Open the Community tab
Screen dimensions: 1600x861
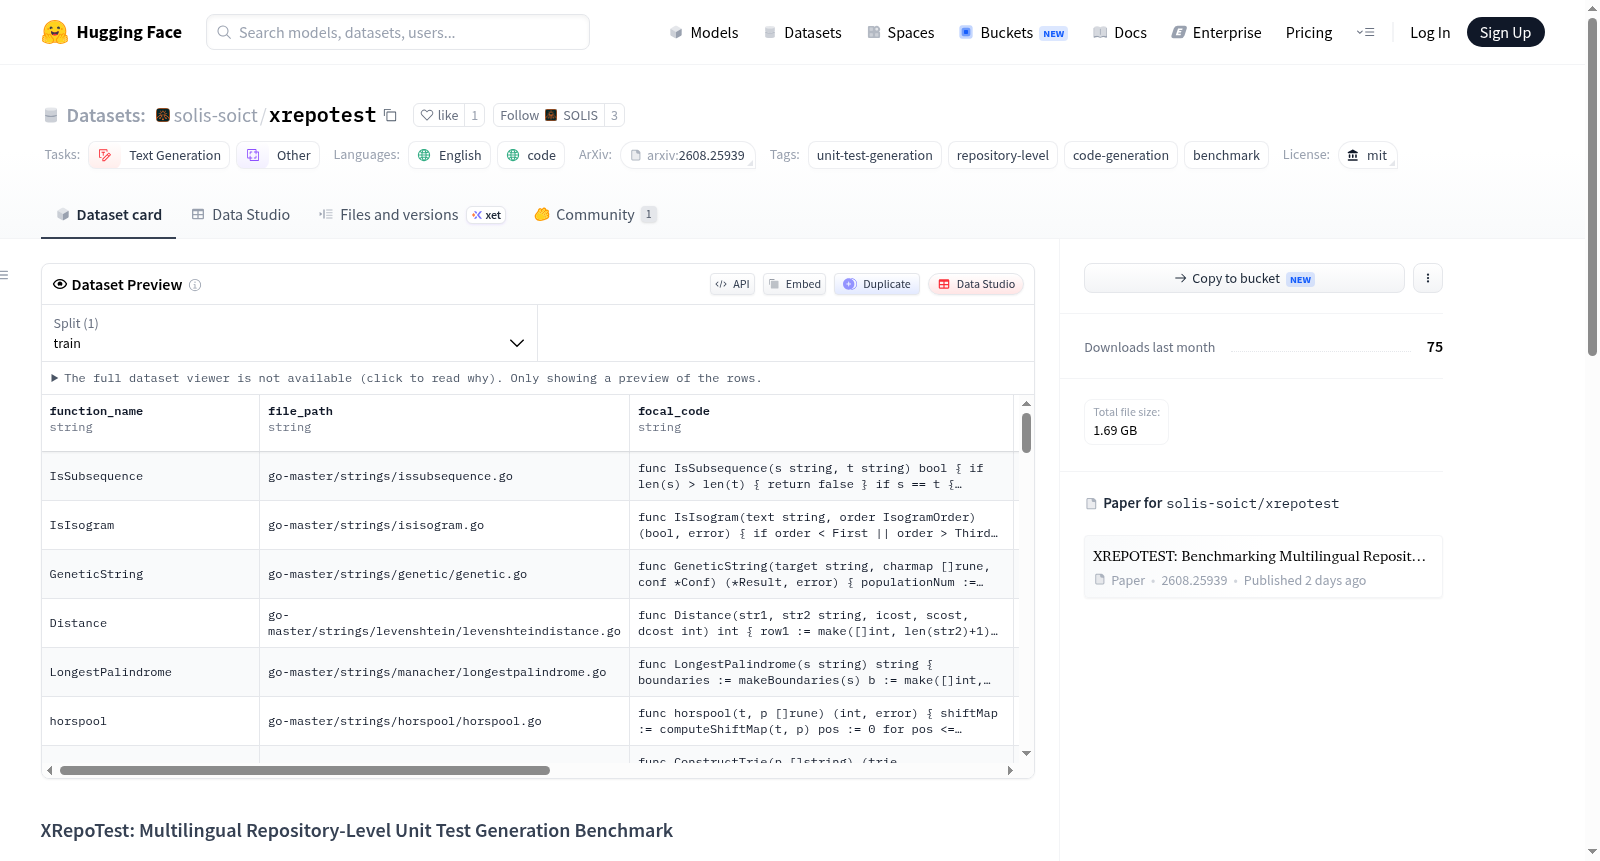[595, 214]
